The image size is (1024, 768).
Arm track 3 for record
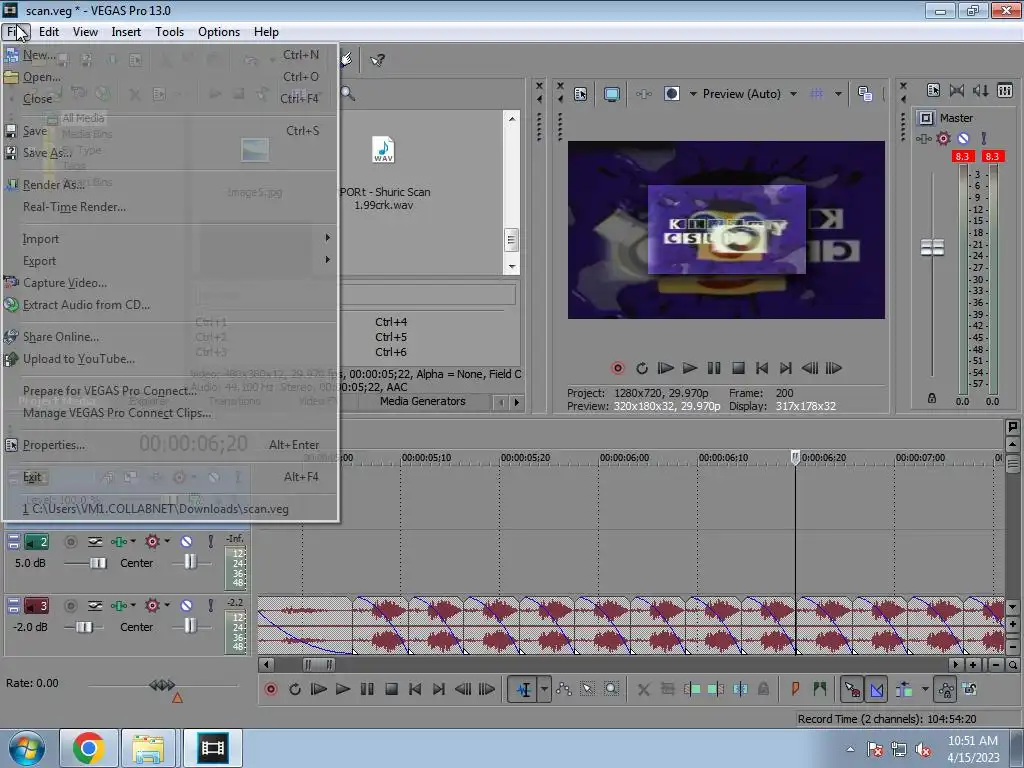click(x=71, y=605)
